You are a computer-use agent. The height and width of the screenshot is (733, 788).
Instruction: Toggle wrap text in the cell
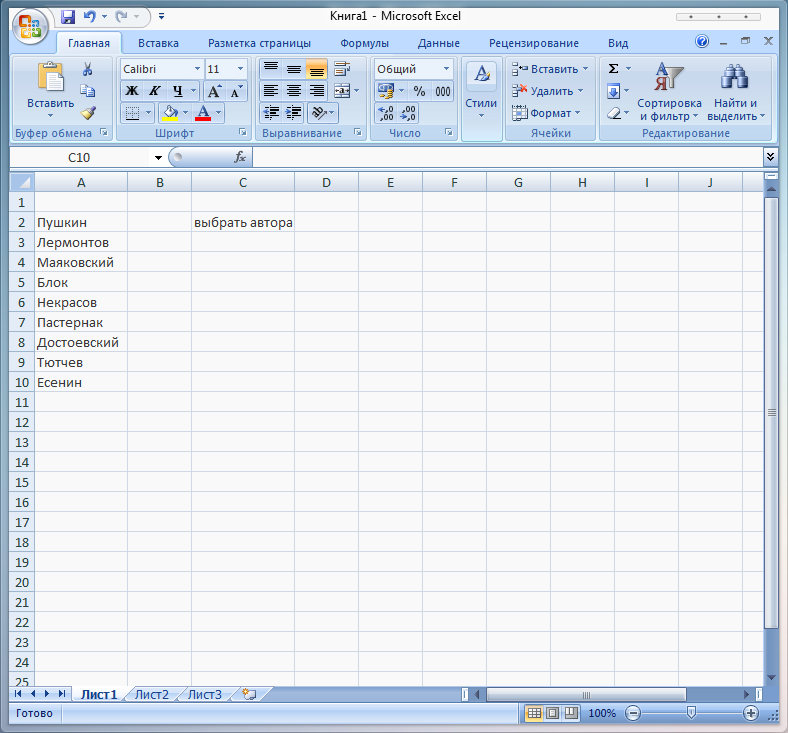342,69
